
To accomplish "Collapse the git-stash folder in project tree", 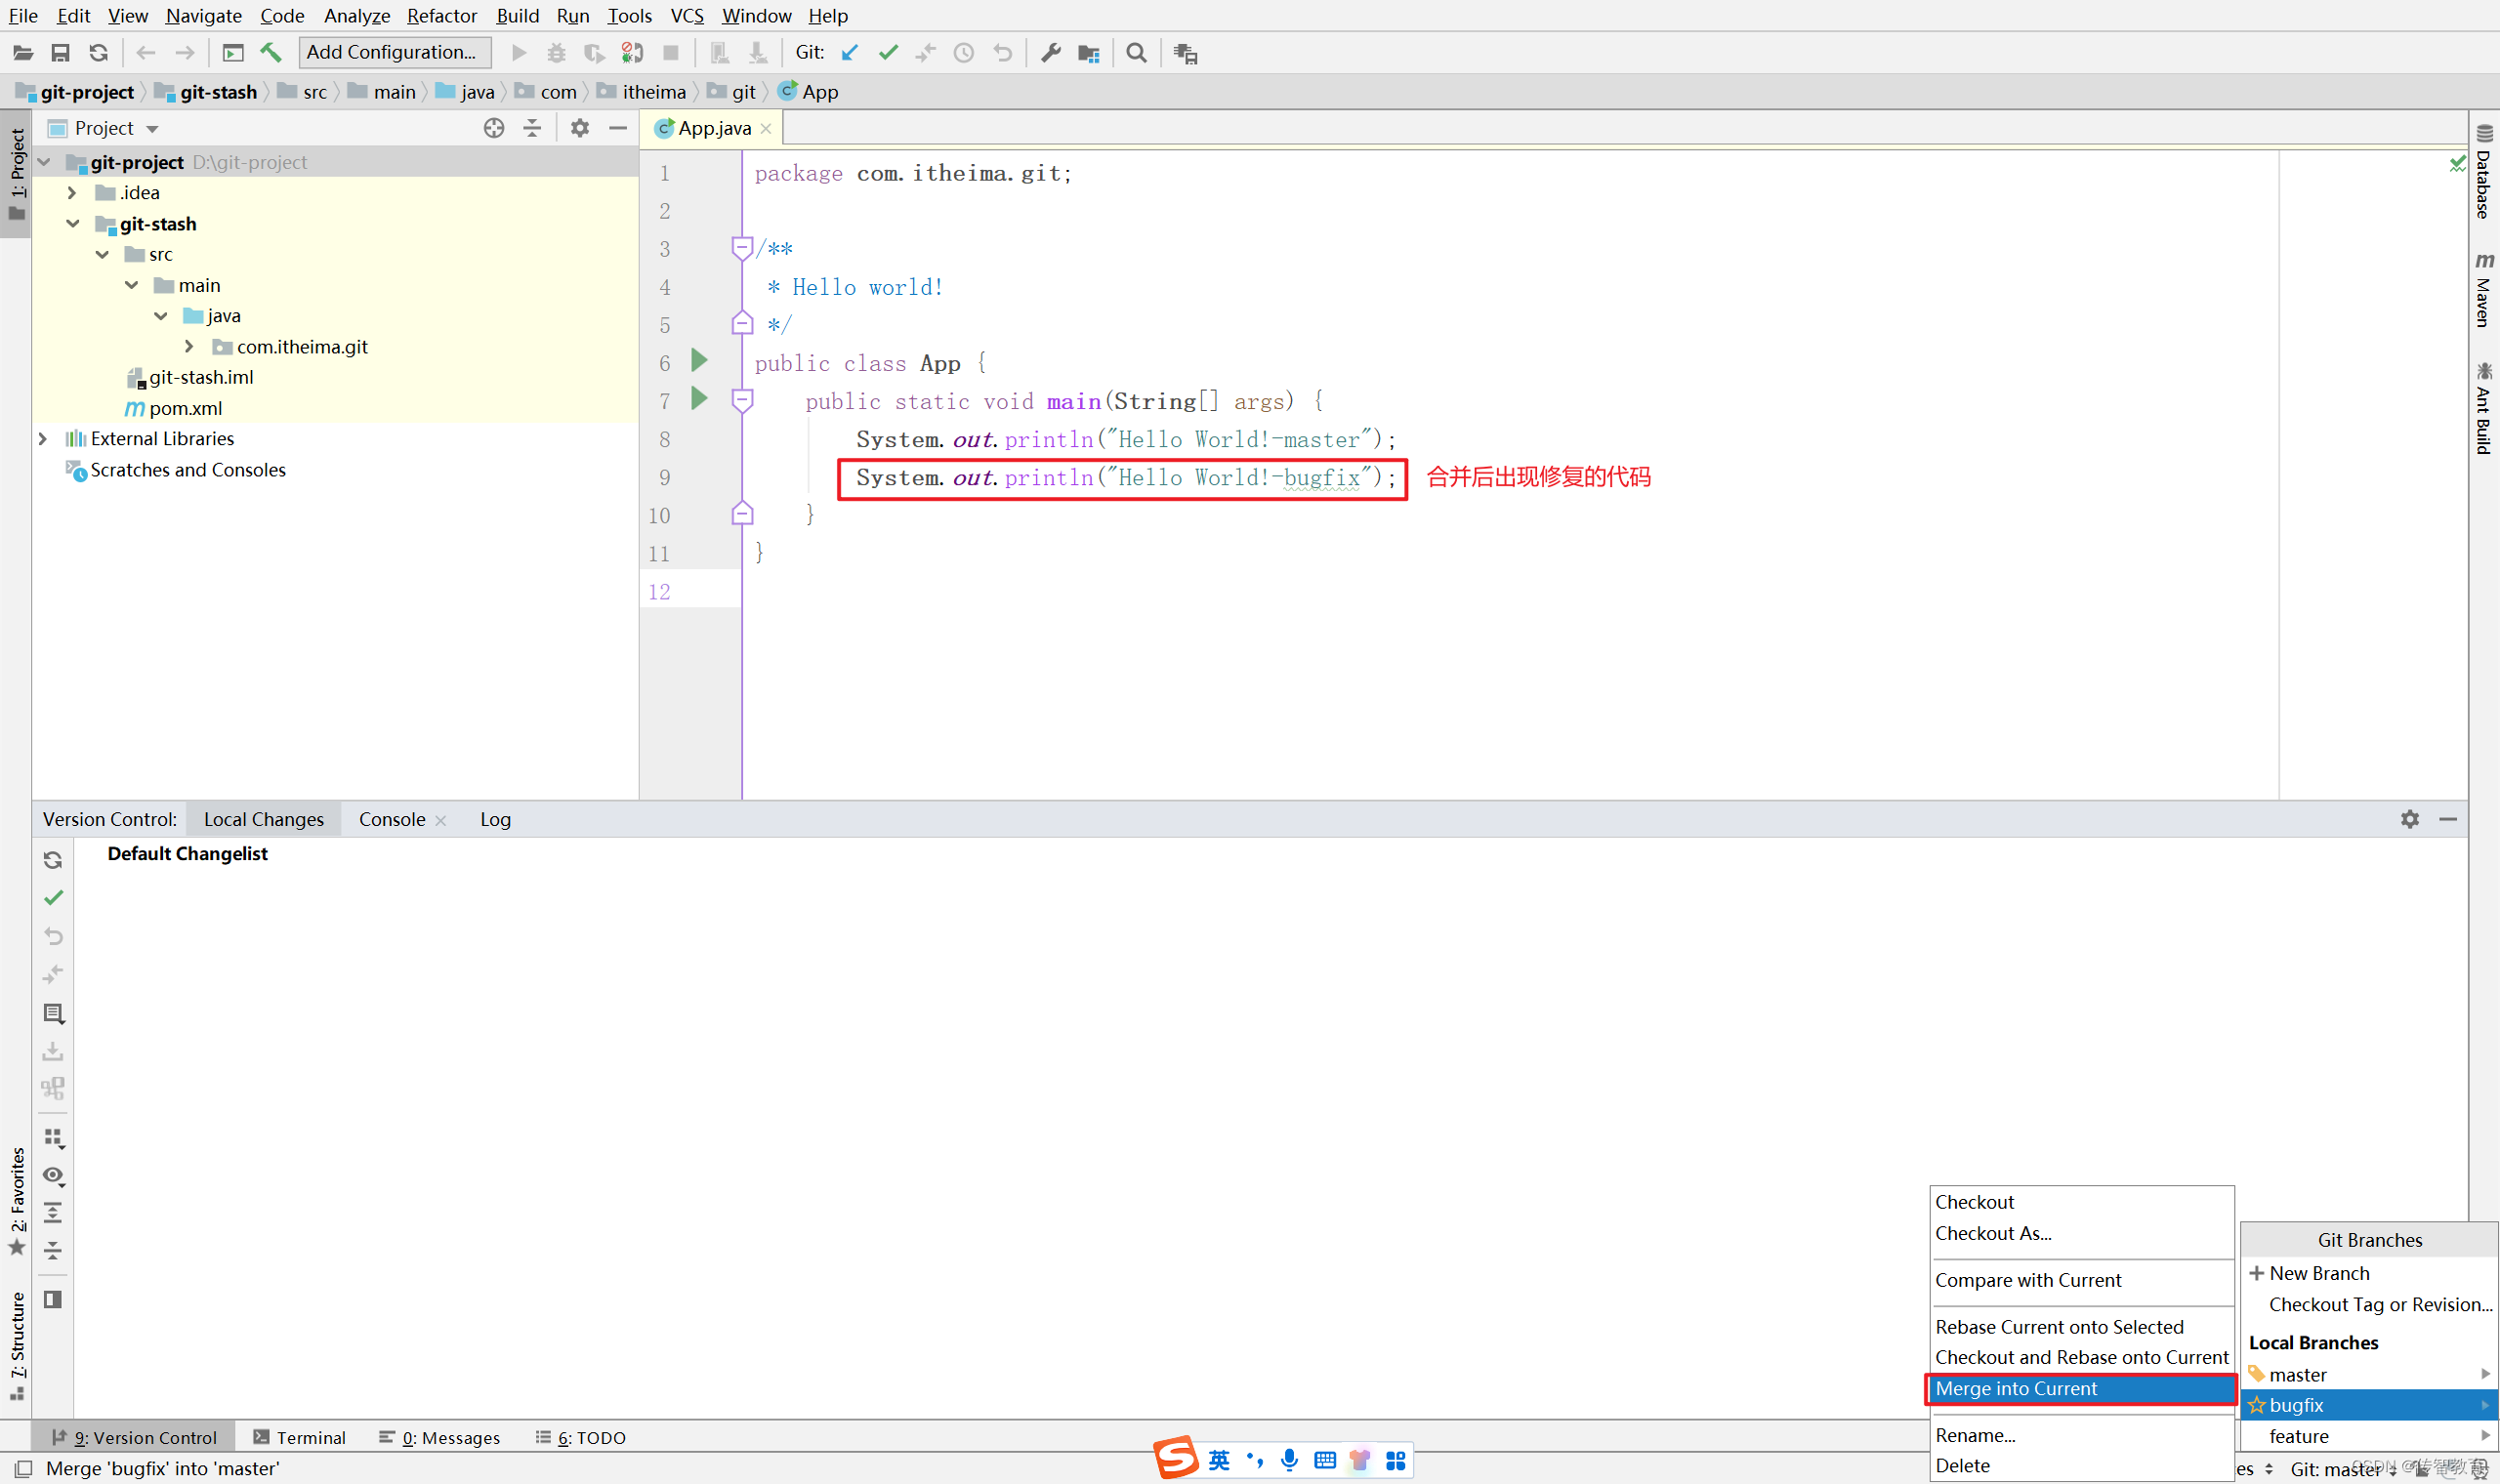I will [x=73, y=224].
